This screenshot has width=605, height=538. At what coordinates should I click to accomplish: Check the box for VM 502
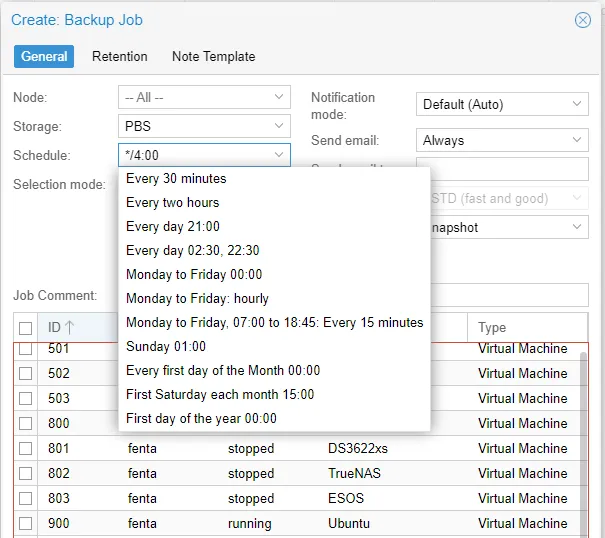click(x=25, y=373)
